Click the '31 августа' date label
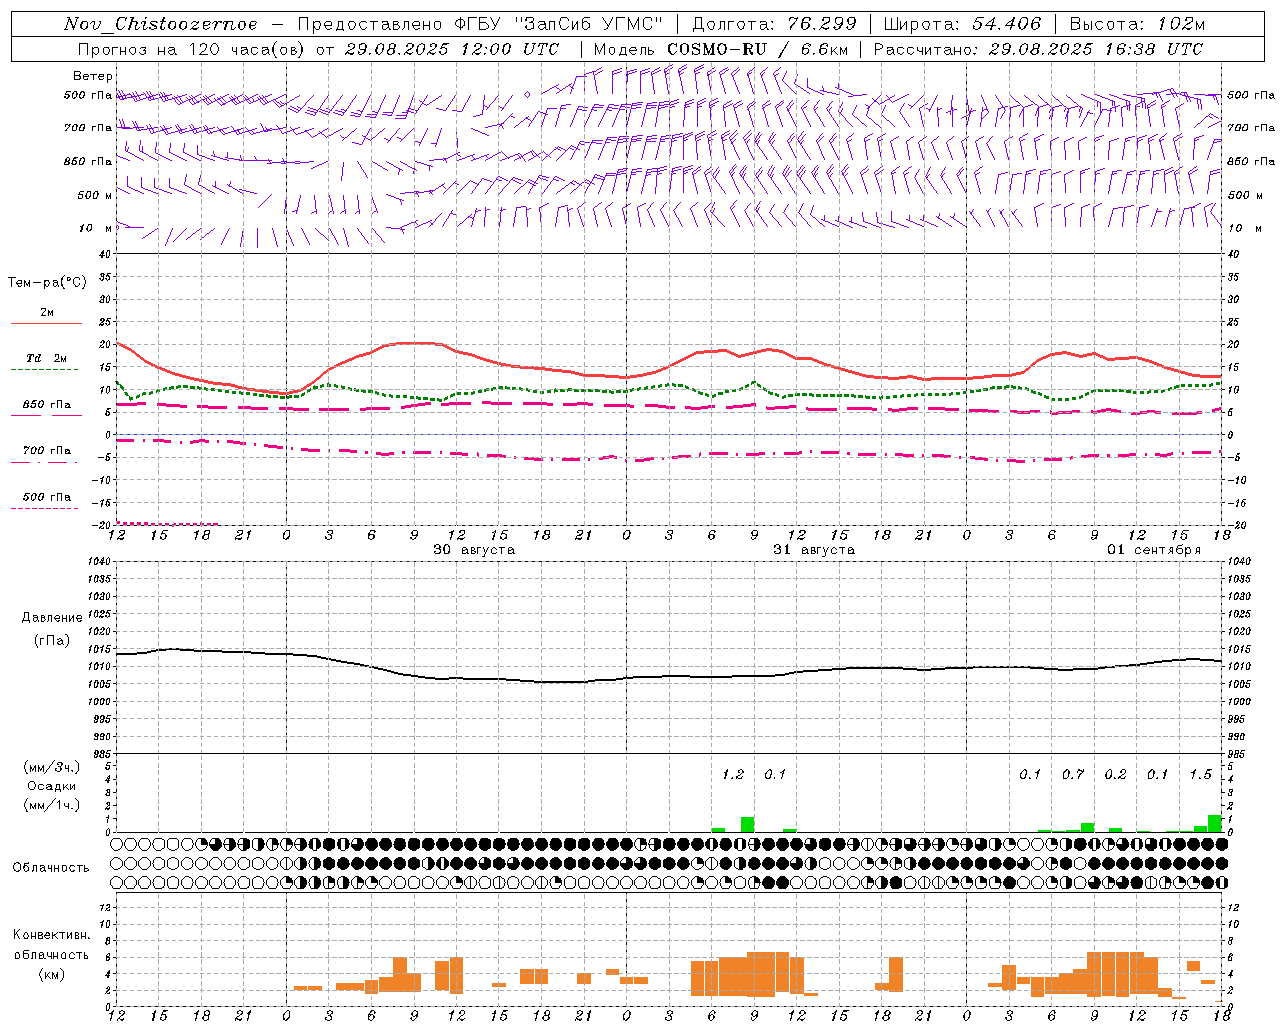The image size is (1280, 1024). coord(814,550)
